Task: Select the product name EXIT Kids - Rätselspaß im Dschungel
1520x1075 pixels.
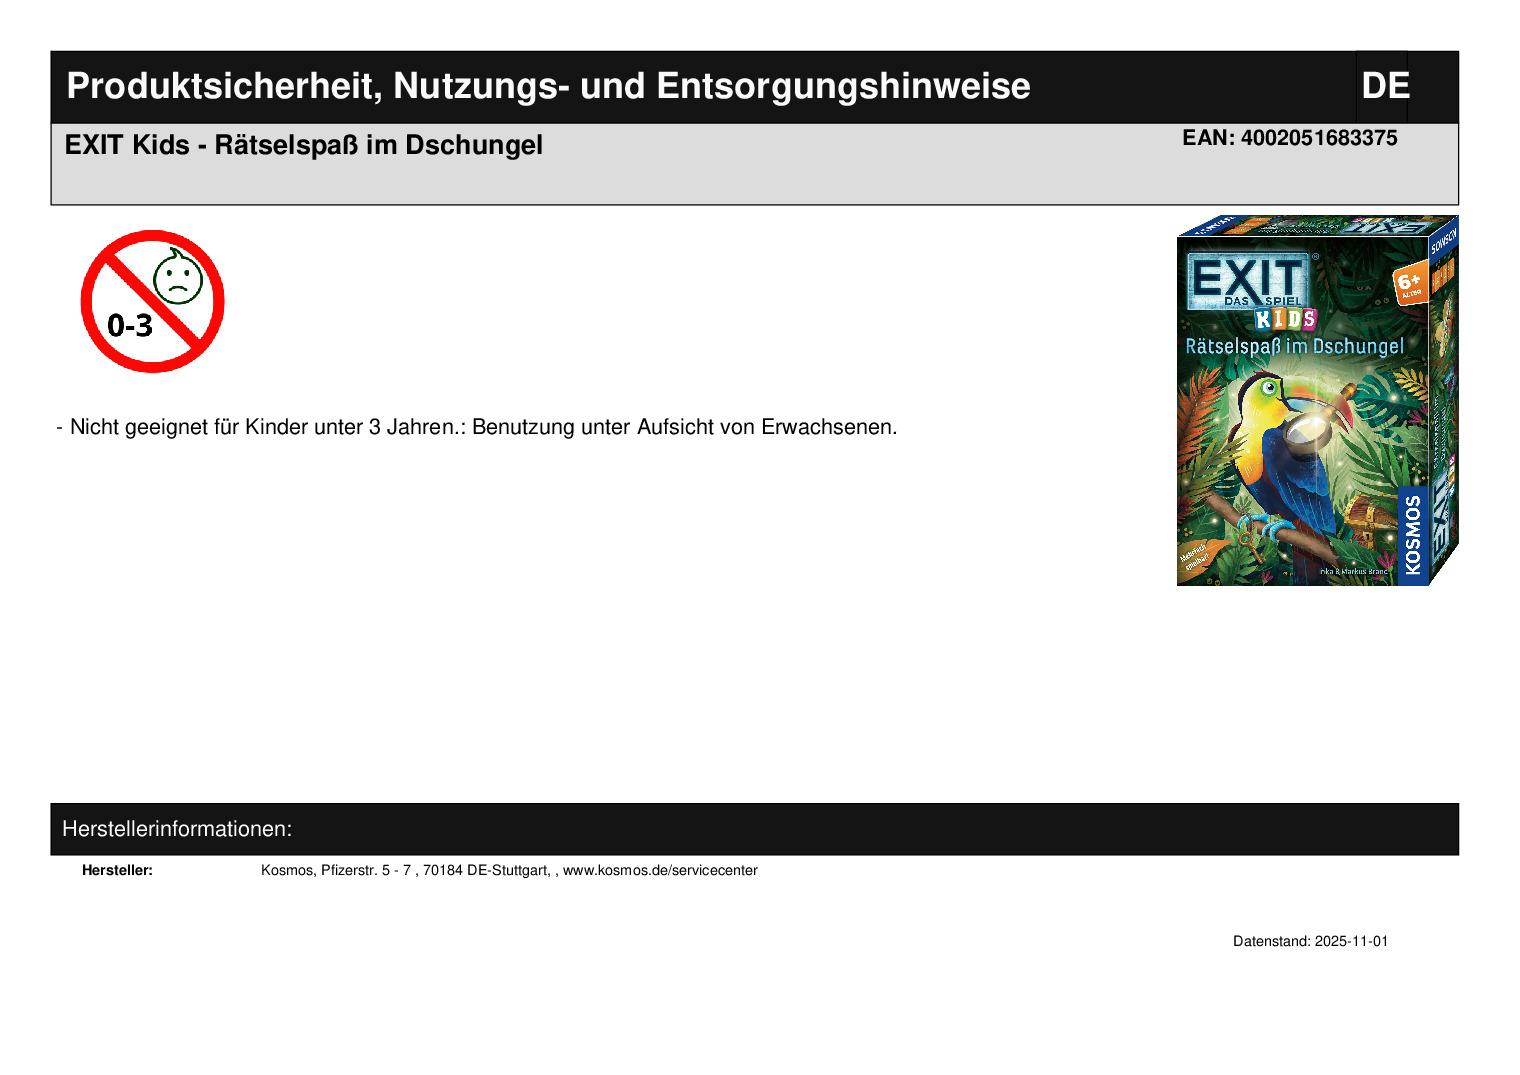Action: pyautogui.click(x=303, y=146)
